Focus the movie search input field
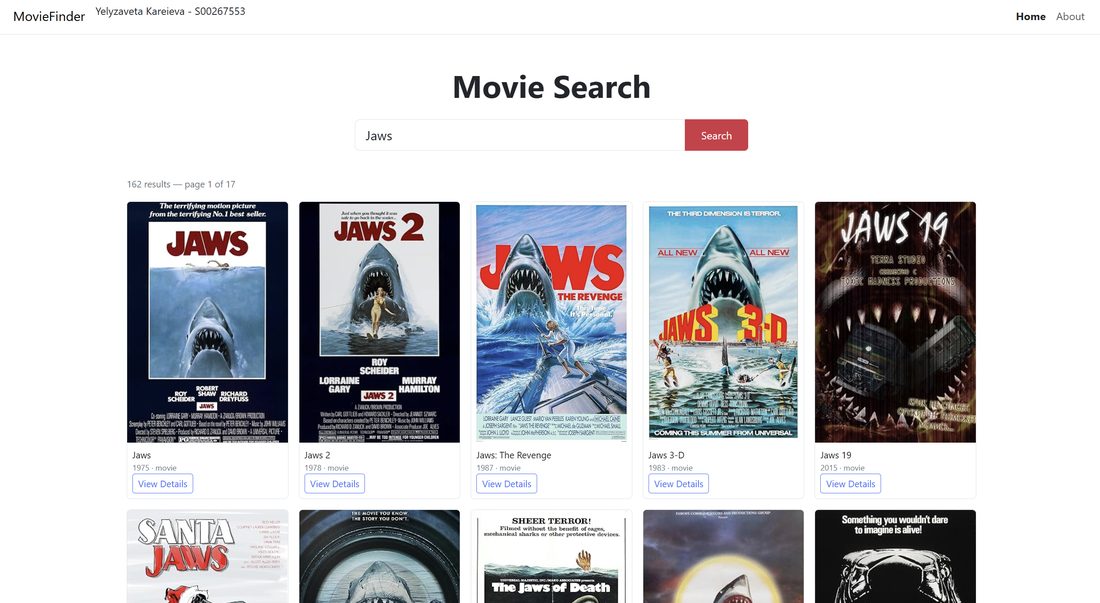This screenshot has width=1100, height=603. (520, 135)
